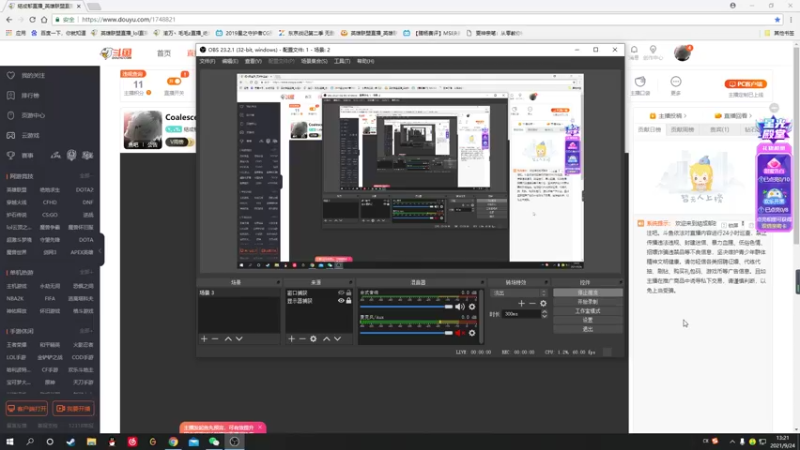
Task: Unmute the red microphone/Aux speaker icon
Action: point(460,333)
